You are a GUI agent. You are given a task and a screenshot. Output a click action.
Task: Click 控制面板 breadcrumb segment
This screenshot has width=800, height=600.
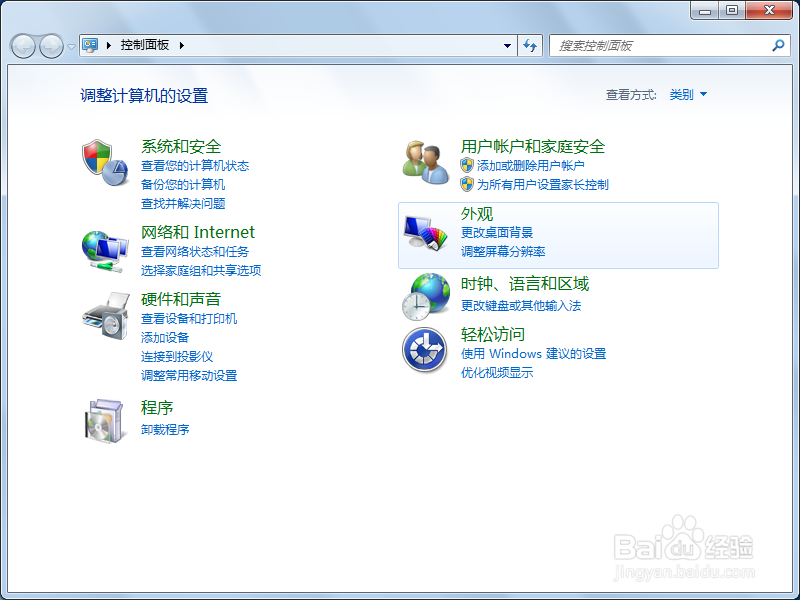(144, 45)
